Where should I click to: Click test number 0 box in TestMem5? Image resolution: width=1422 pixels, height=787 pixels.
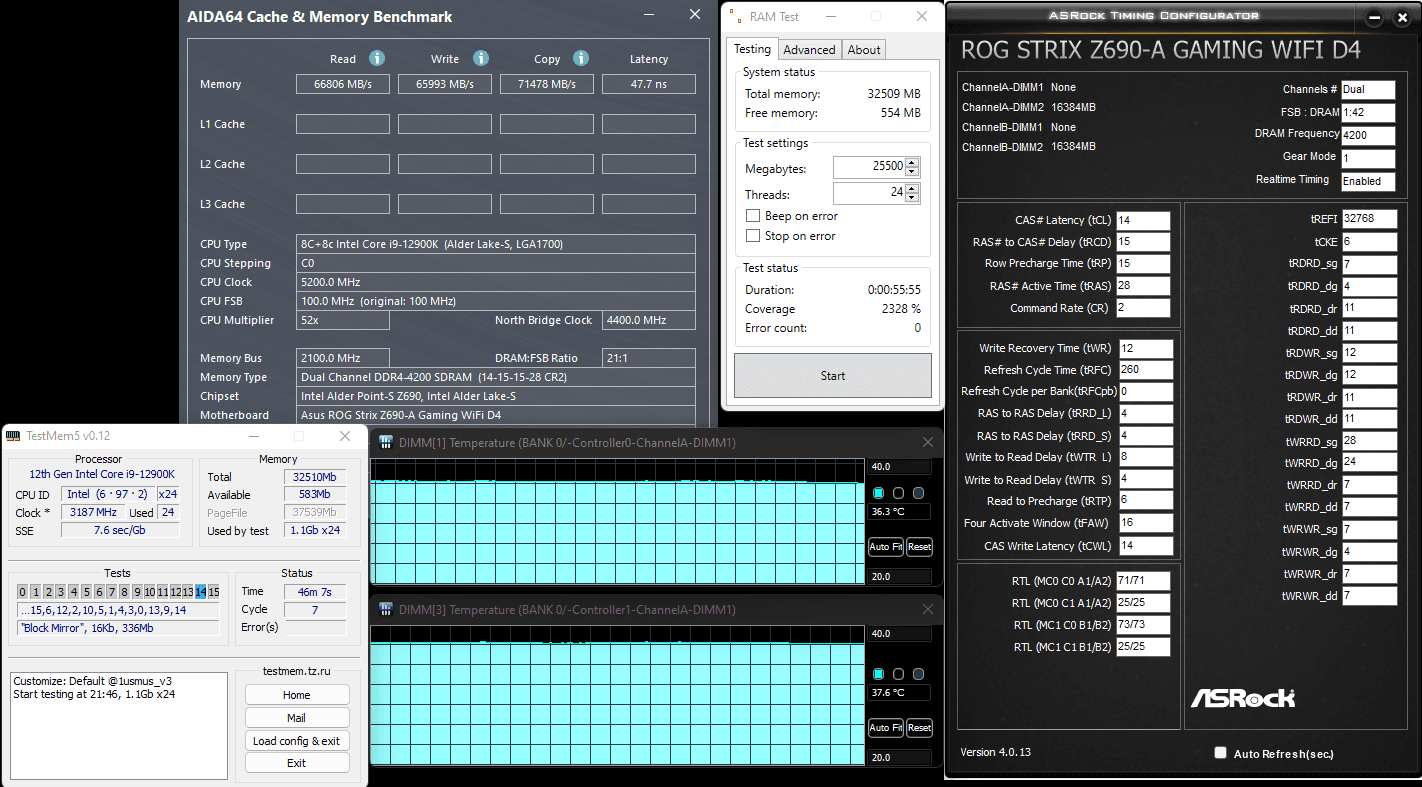tap(22, 592)
